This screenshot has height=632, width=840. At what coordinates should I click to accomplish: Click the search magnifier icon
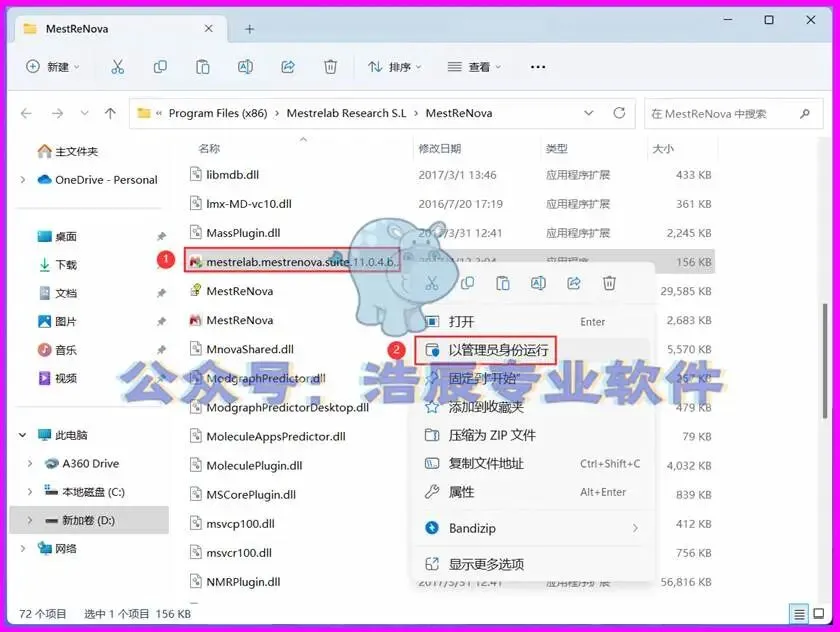coord(804,114)
